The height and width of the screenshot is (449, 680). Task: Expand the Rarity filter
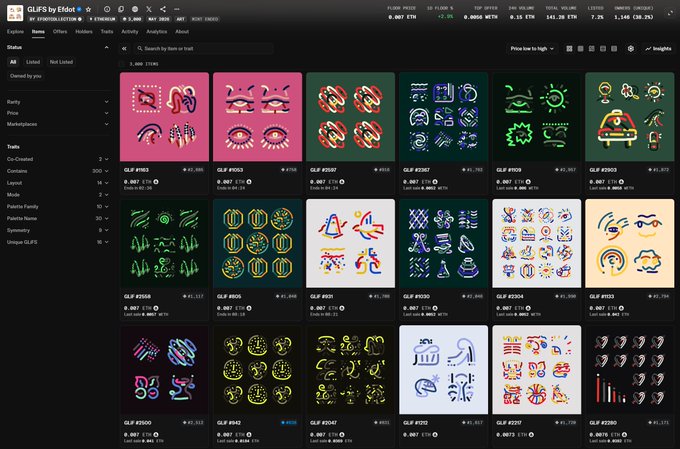57,102
